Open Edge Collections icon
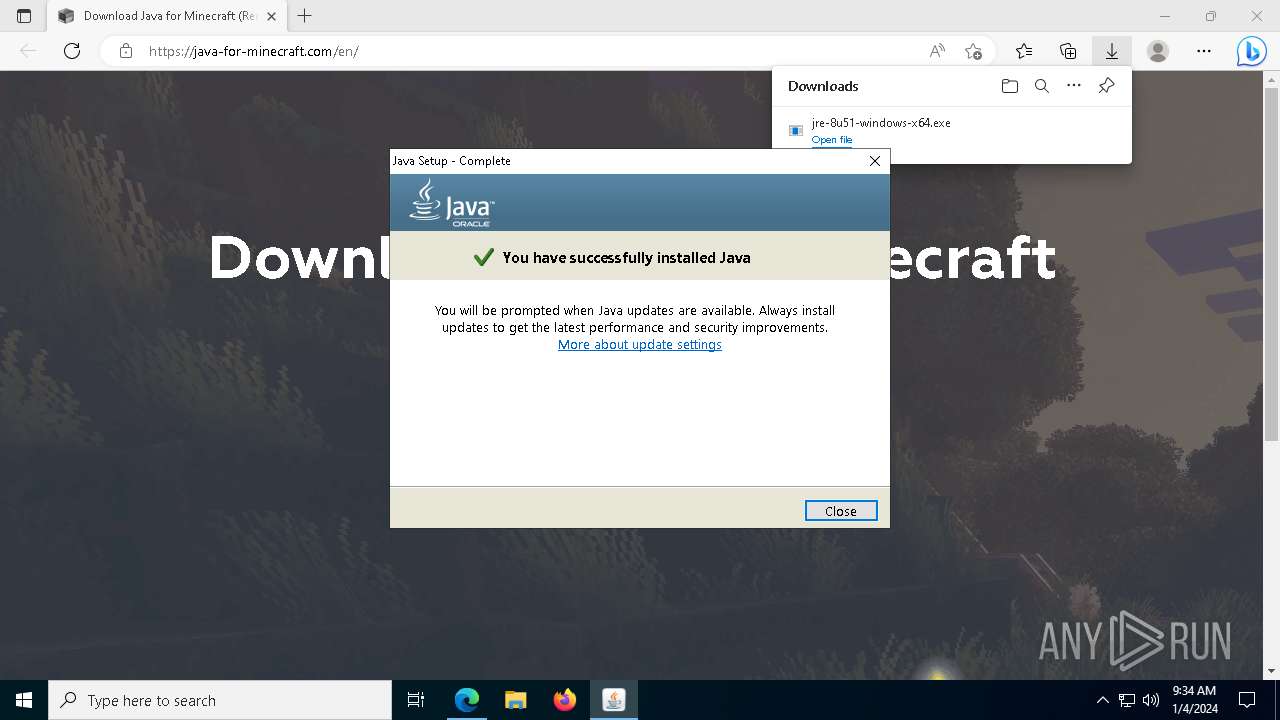Viewport: 1280px width, 720px height. pyautogui.click(x=1068, y=51)
